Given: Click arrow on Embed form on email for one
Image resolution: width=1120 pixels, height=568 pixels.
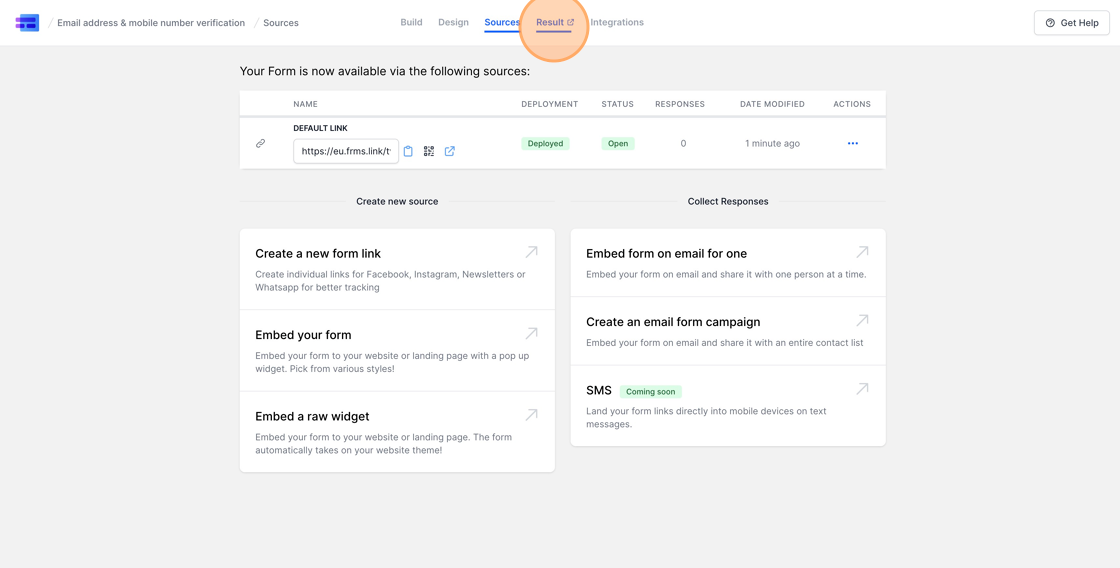Looking at the screenshot, I should click(x=862, y=252).
